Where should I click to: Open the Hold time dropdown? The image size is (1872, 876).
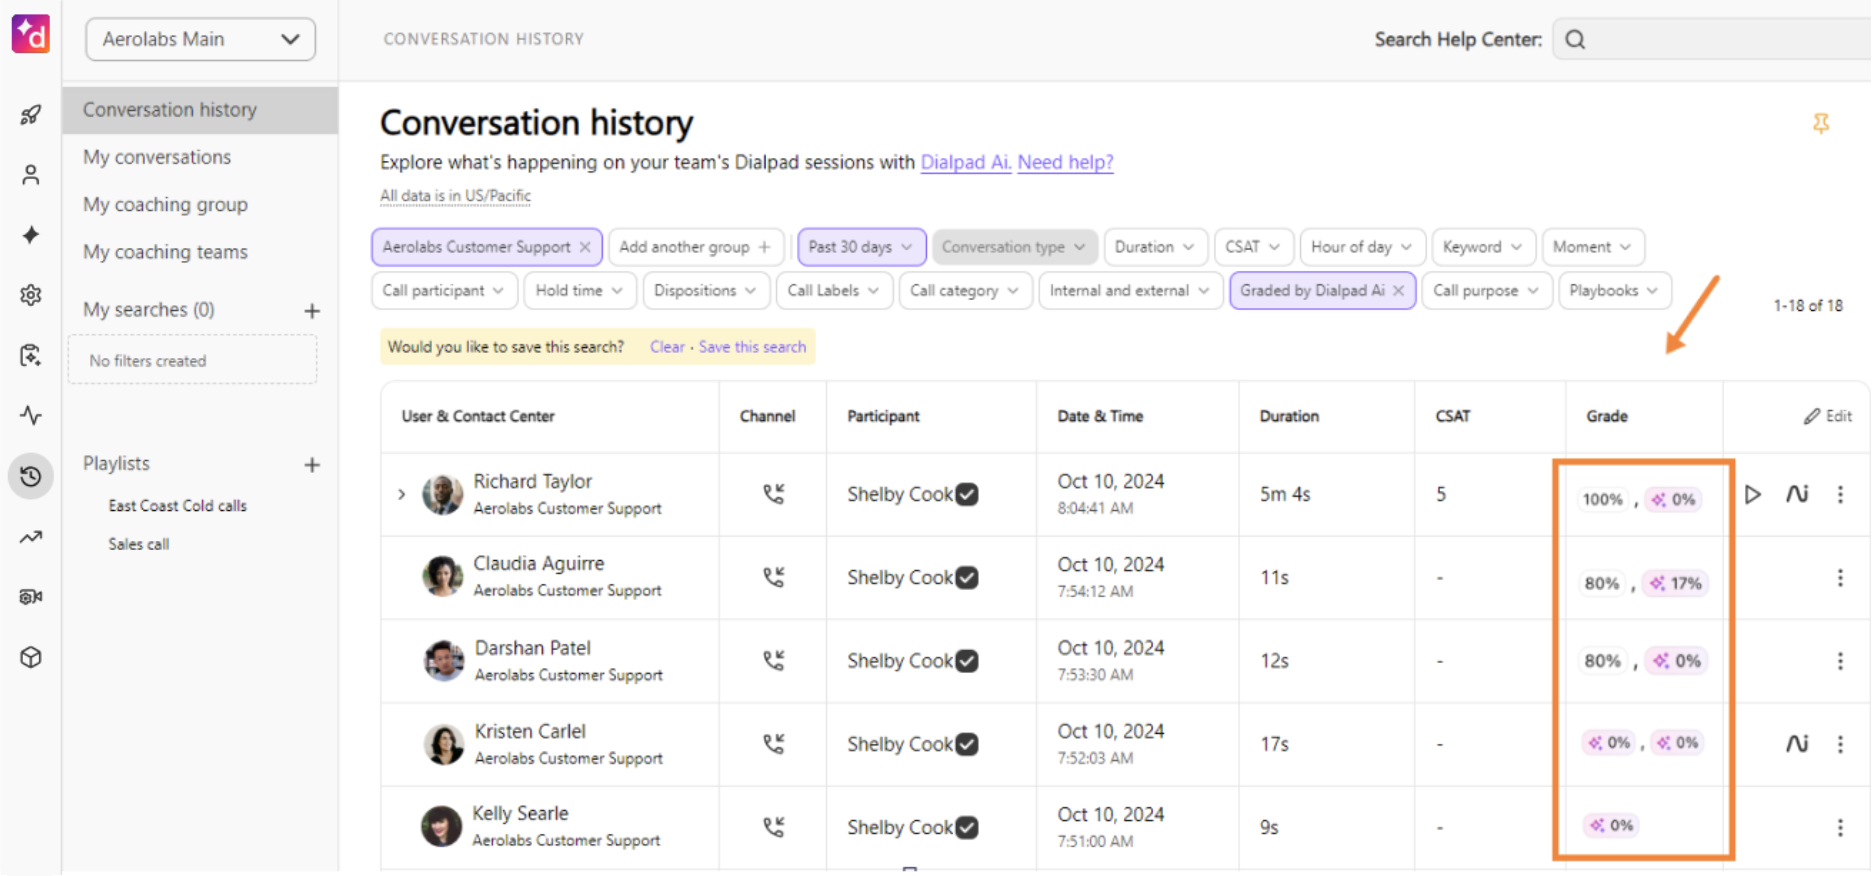579,291
